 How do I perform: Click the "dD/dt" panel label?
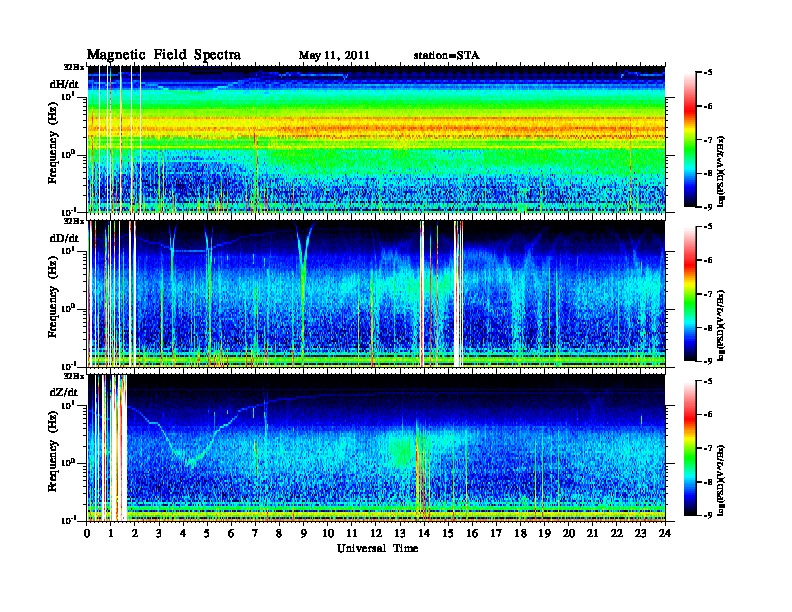pos(64,238)
